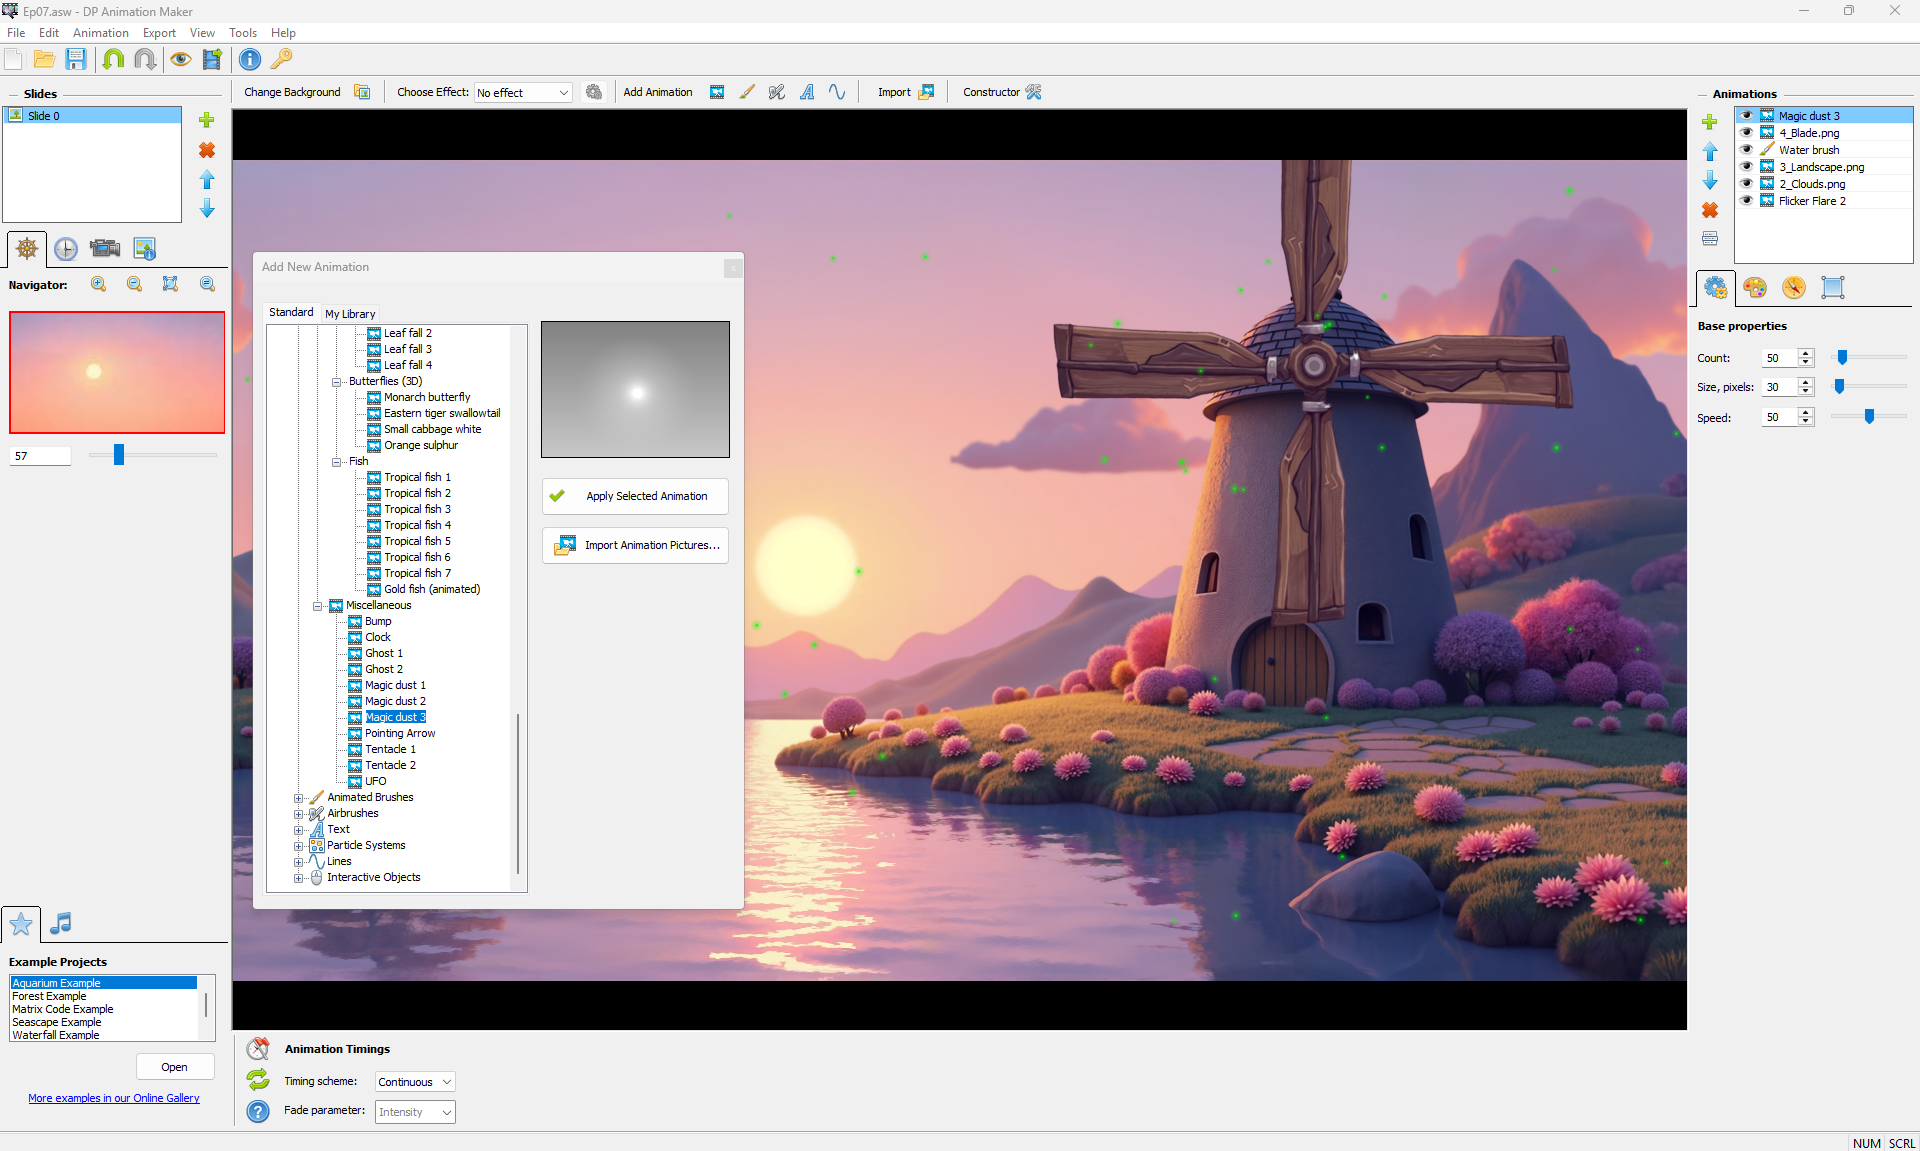Move the selected animation up with the arrow
The image size is (1920, 1151).
click(1710, 151)
